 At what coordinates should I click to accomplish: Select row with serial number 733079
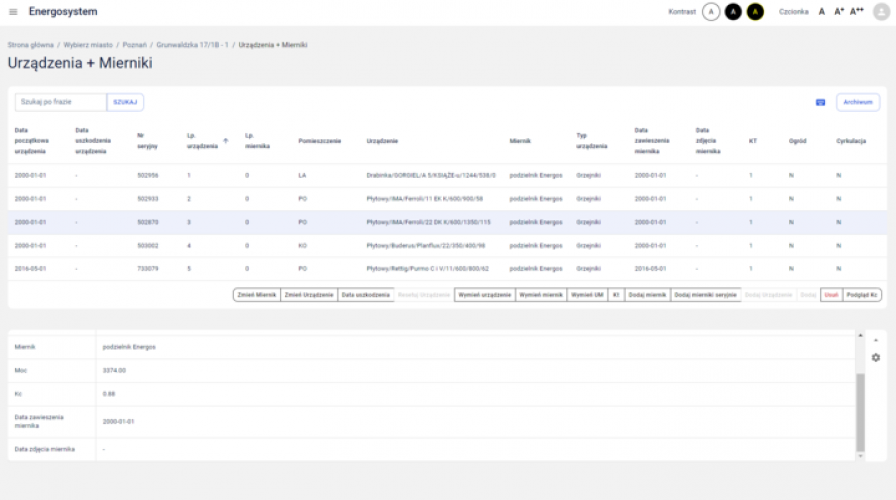click(x=447, y=269)
